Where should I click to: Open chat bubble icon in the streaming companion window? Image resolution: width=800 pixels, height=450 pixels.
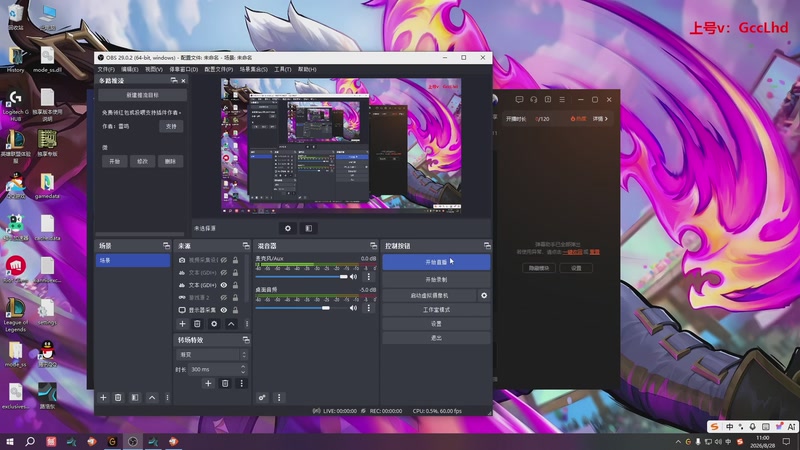tap(519, 99)
